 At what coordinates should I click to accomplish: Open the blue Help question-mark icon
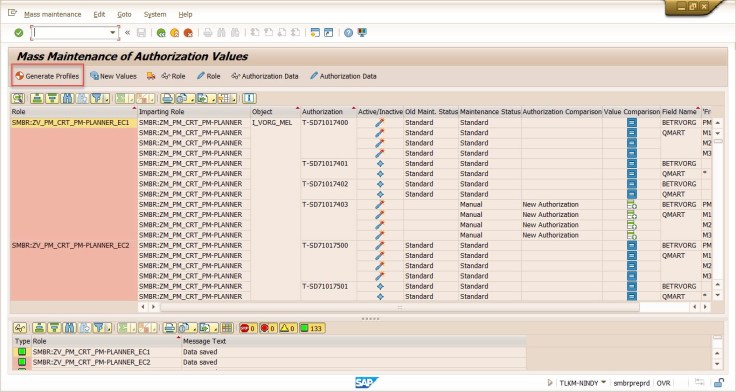tap(348, 32)
